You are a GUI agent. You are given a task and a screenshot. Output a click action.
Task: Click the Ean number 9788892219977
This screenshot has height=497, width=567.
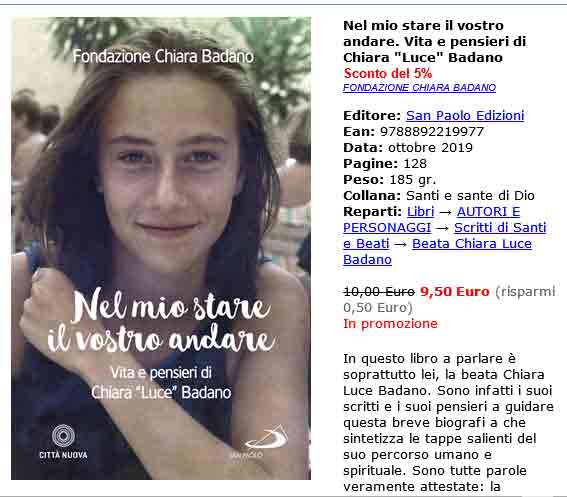432,132
